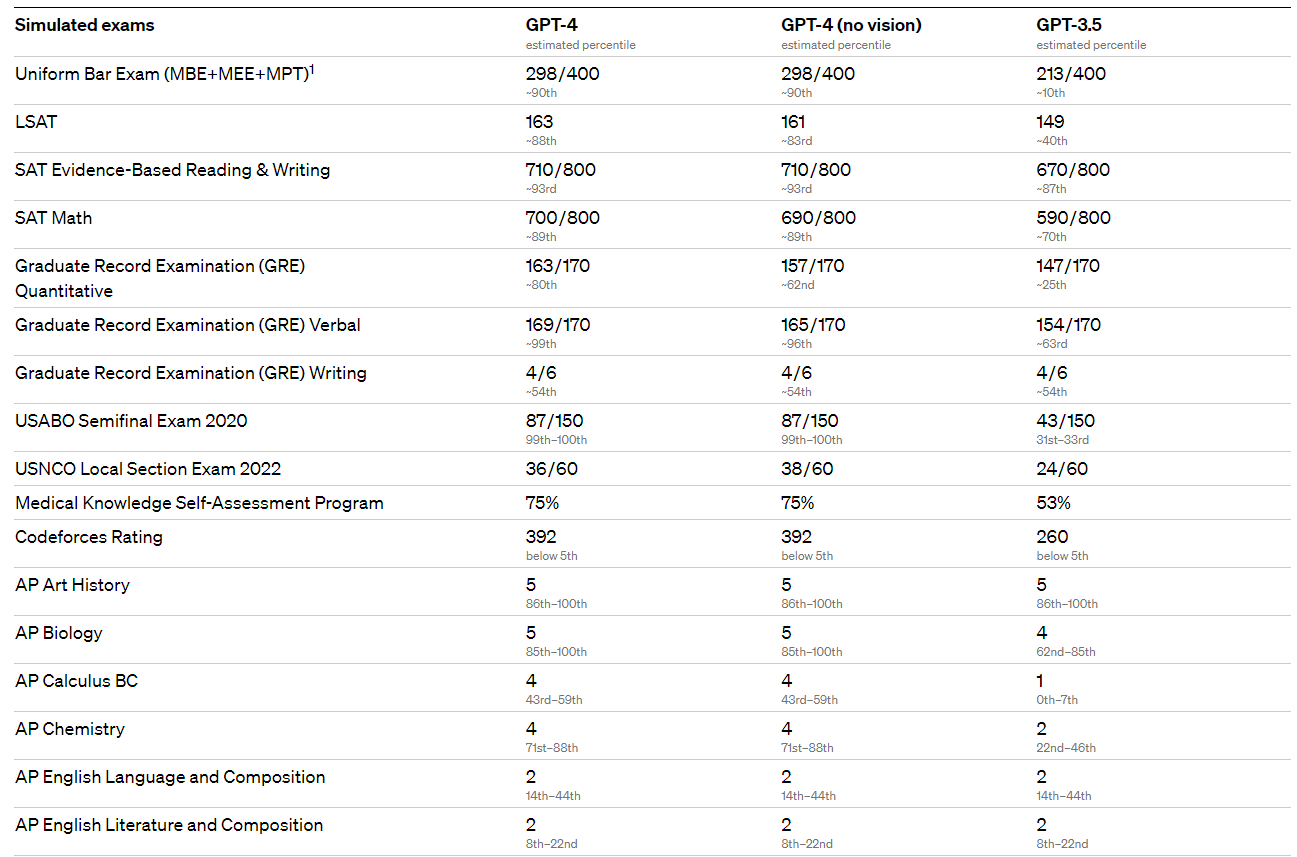
Task: Select SAT Math score "700/800"
Action: click(563, 218)
